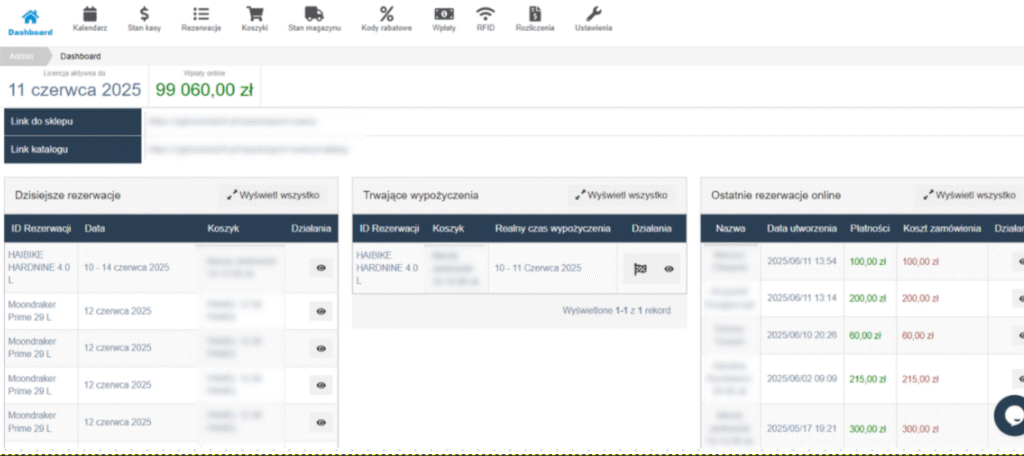The image size is (1024, 456).
Task: Open Kody rabatowe percent icon
Action: tap(386, 15)
